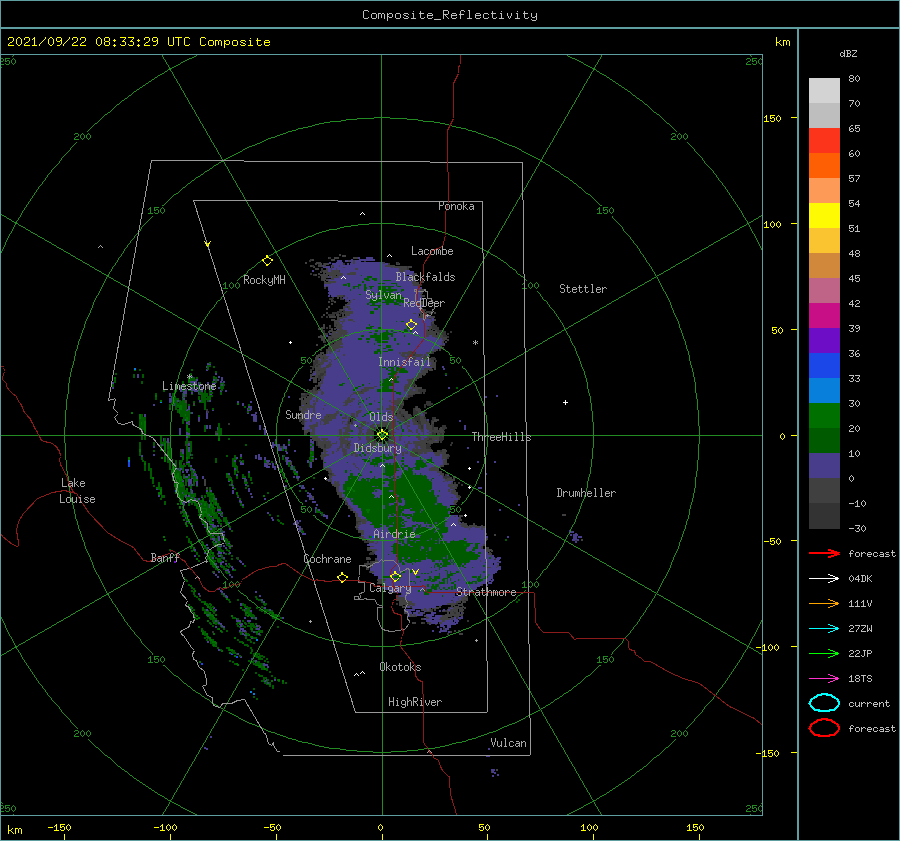900x841 pixels.
Task: Click the yellow diamond marker above Calgary
Action: coord(395,576)
